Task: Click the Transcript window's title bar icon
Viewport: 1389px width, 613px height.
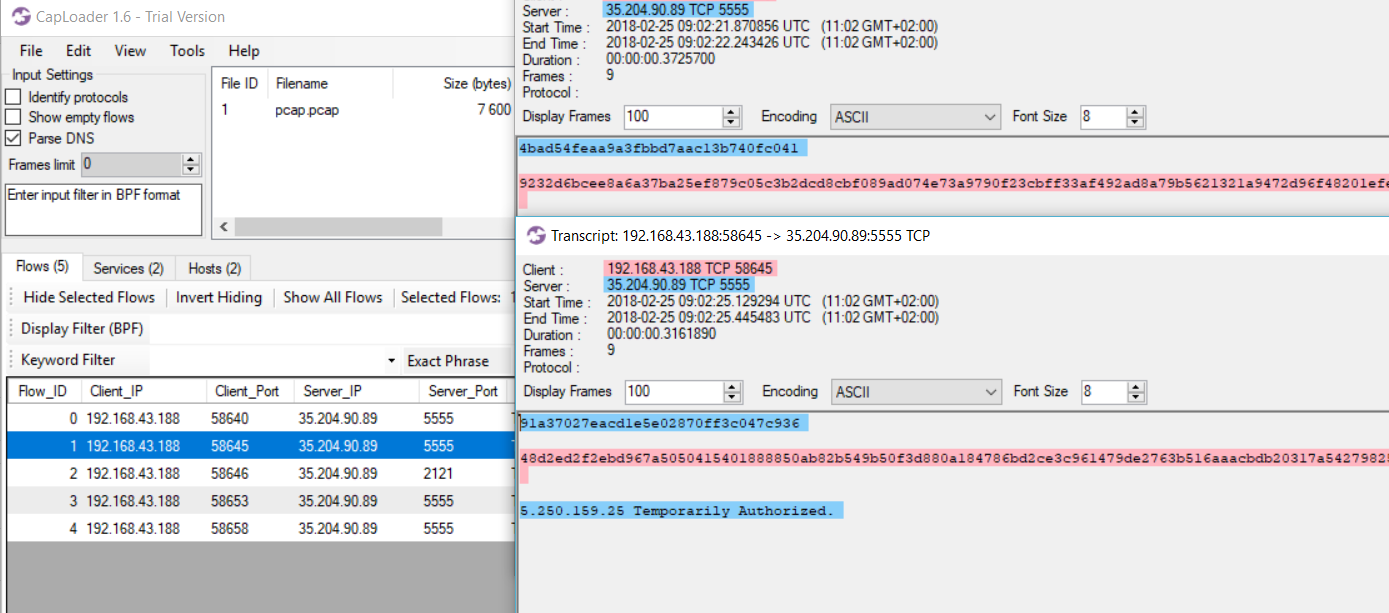Action: (536, 235)
